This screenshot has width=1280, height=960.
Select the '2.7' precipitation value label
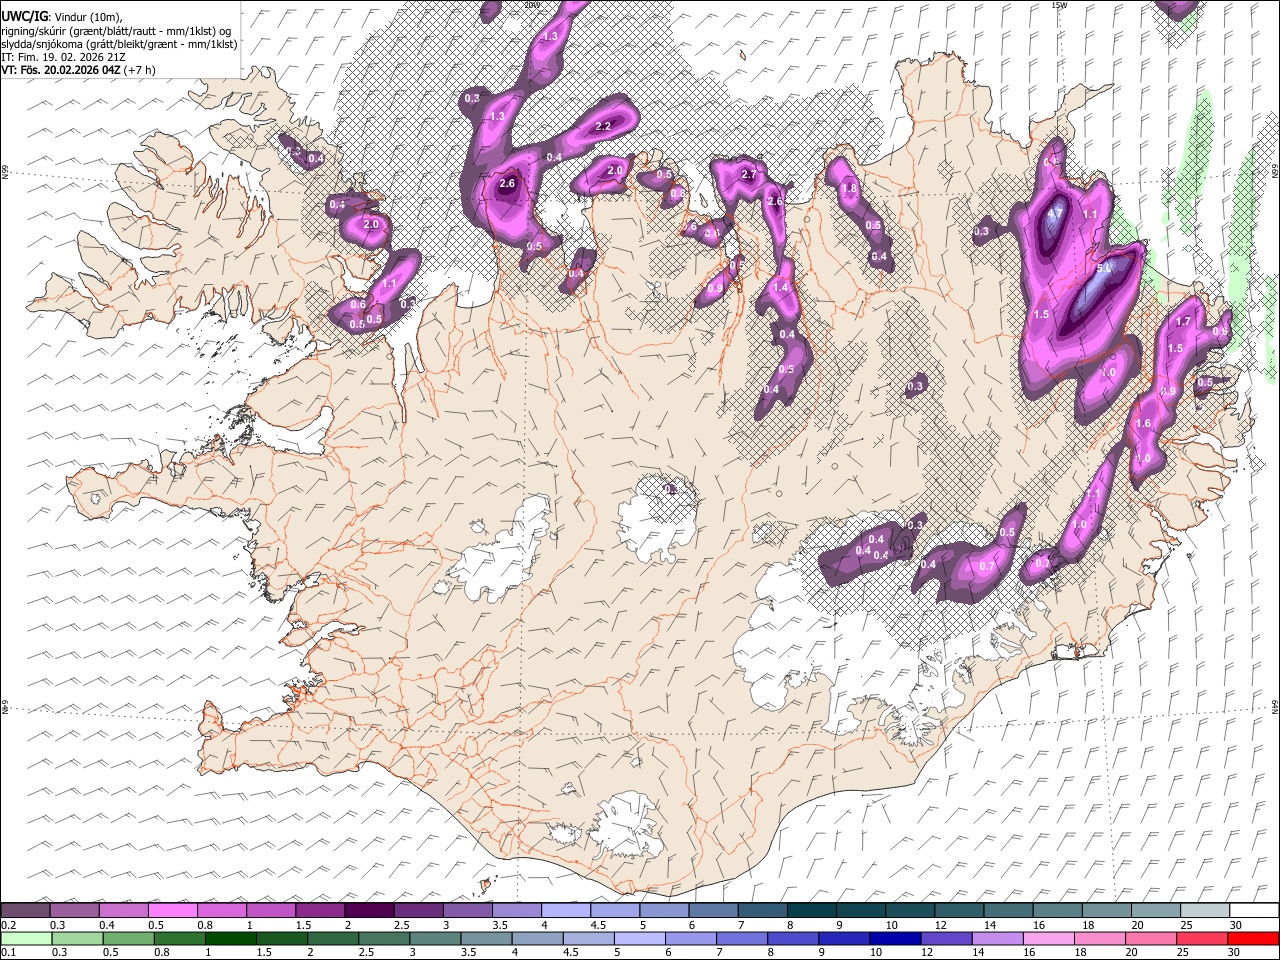pyautogui.click(x=749, y=174)
